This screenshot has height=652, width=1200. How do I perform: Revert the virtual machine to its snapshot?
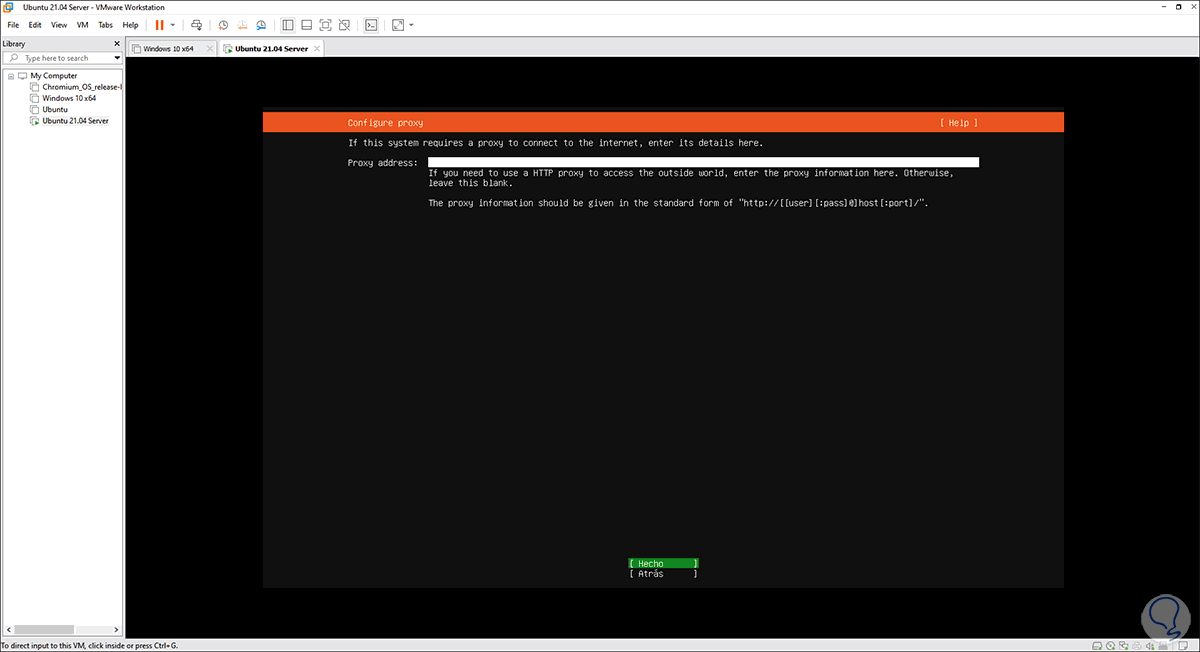[242, 24]
